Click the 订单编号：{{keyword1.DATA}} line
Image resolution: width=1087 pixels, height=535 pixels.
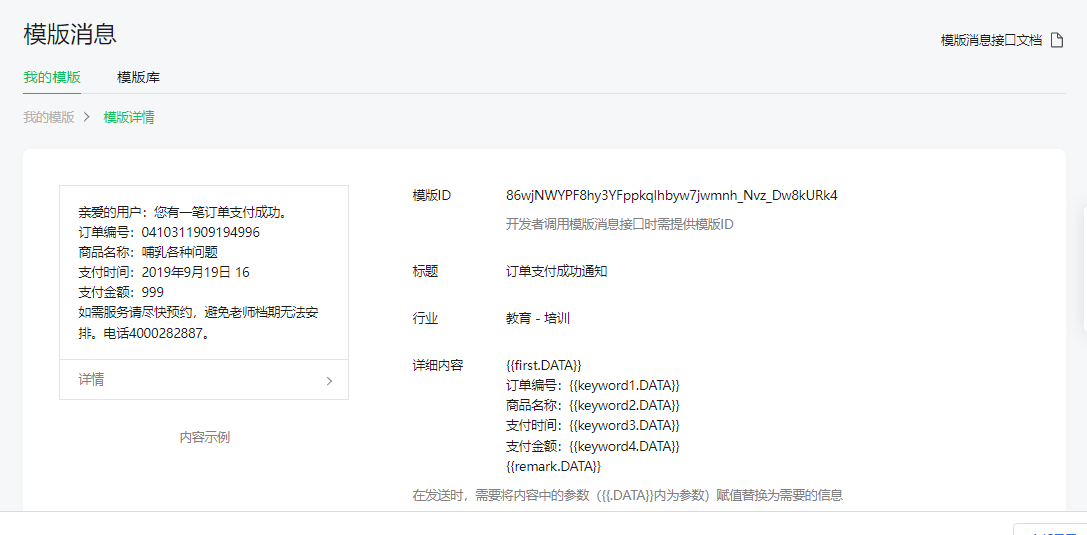coord(593,385)
